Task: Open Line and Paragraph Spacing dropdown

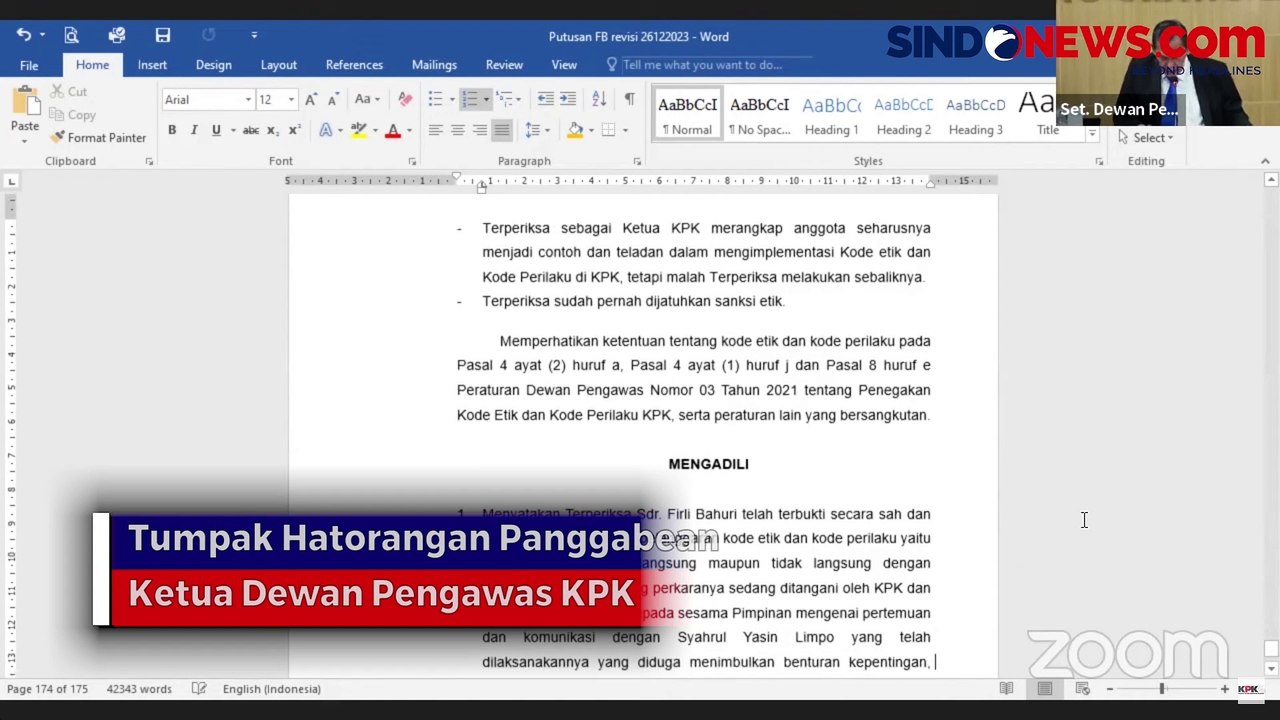Action: (537, 130)
